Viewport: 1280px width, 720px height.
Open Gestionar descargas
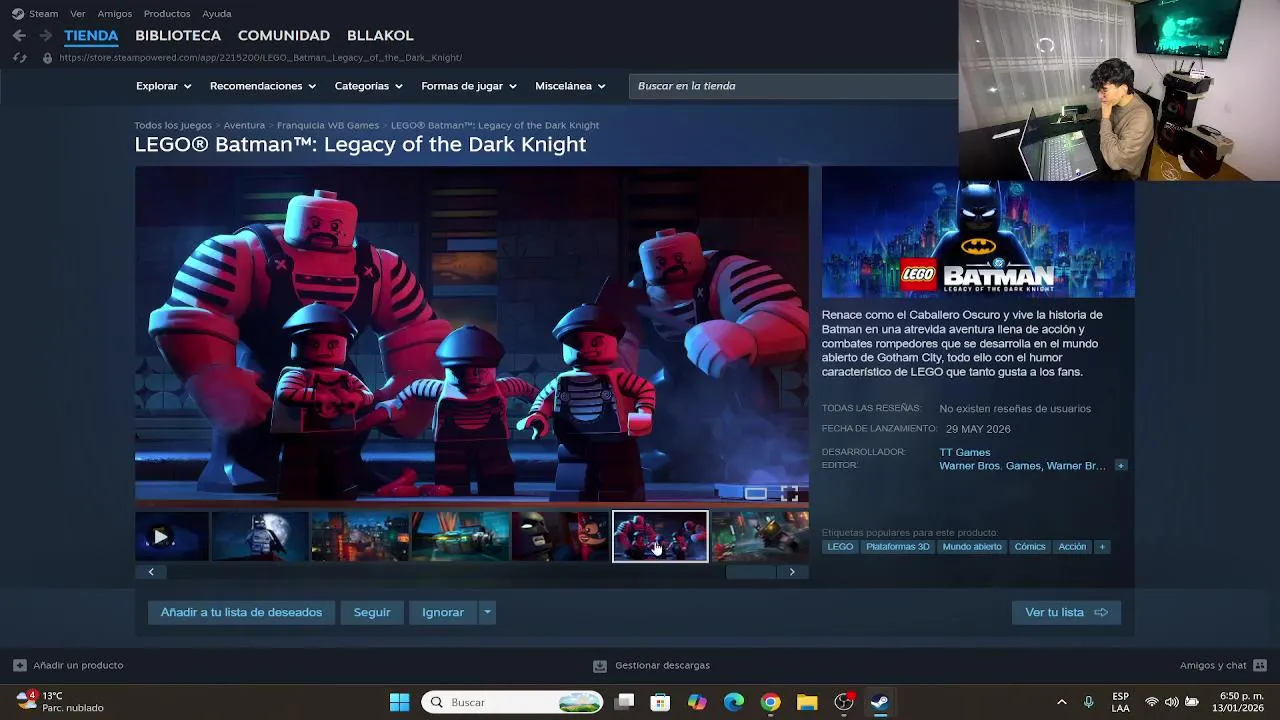pos(652,665)
